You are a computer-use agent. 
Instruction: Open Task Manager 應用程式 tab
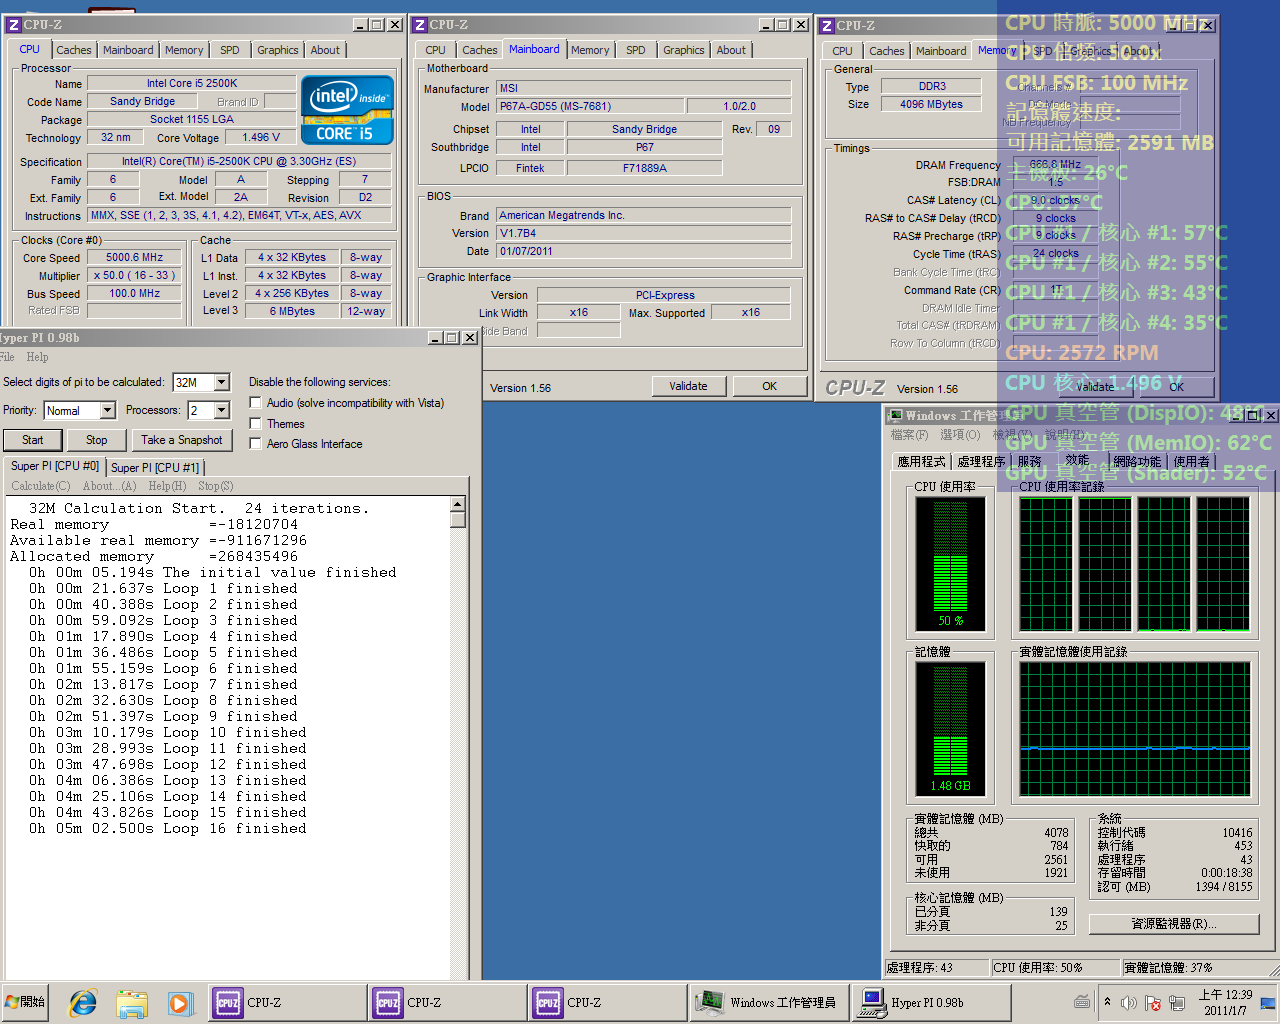[x=921, y=461]
